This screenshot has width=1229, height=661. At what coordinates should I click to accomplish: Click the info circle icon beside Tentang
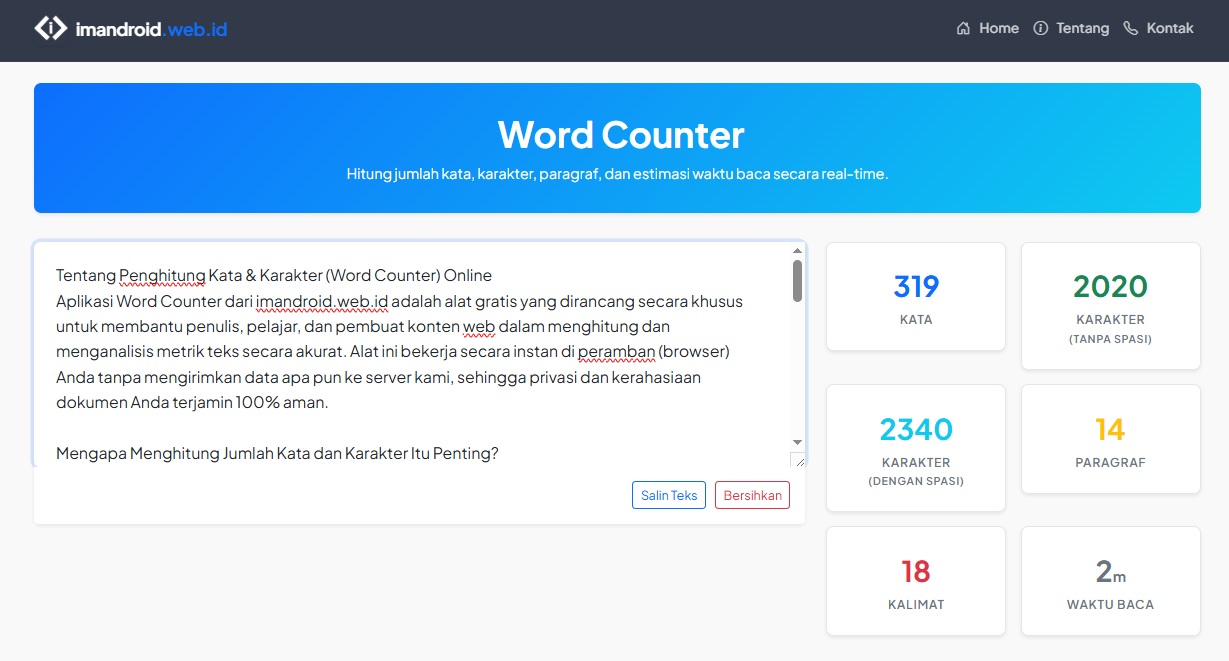[x=1040, y=28]
